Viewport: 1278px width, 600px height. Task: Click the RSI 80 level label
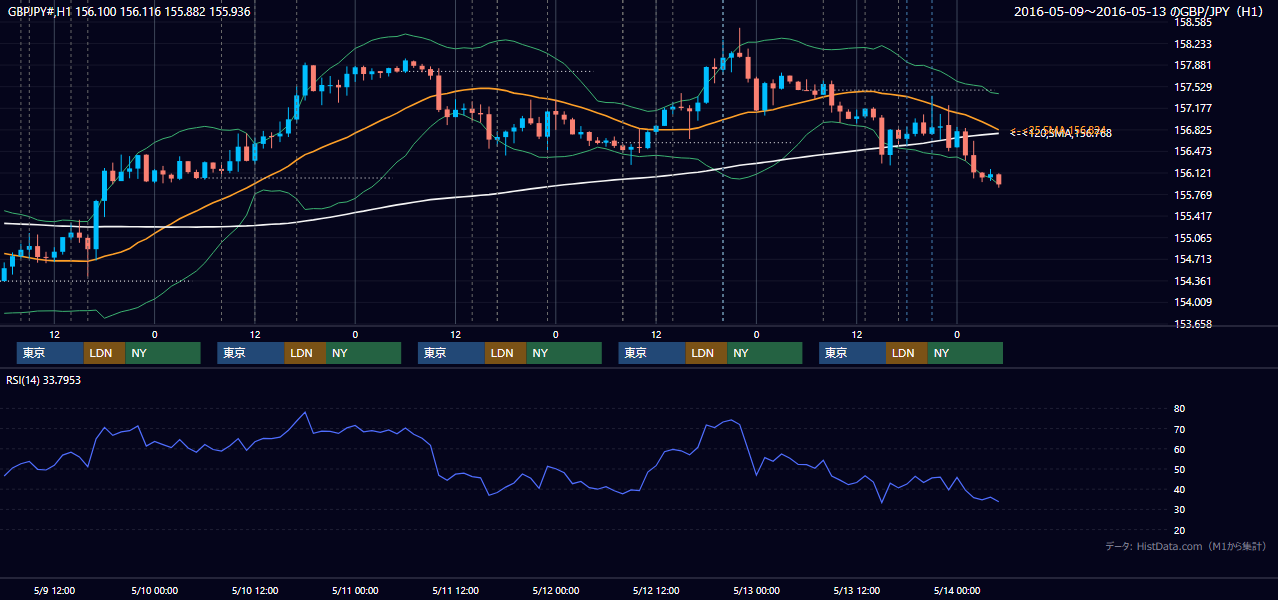tap(1179, 409)
